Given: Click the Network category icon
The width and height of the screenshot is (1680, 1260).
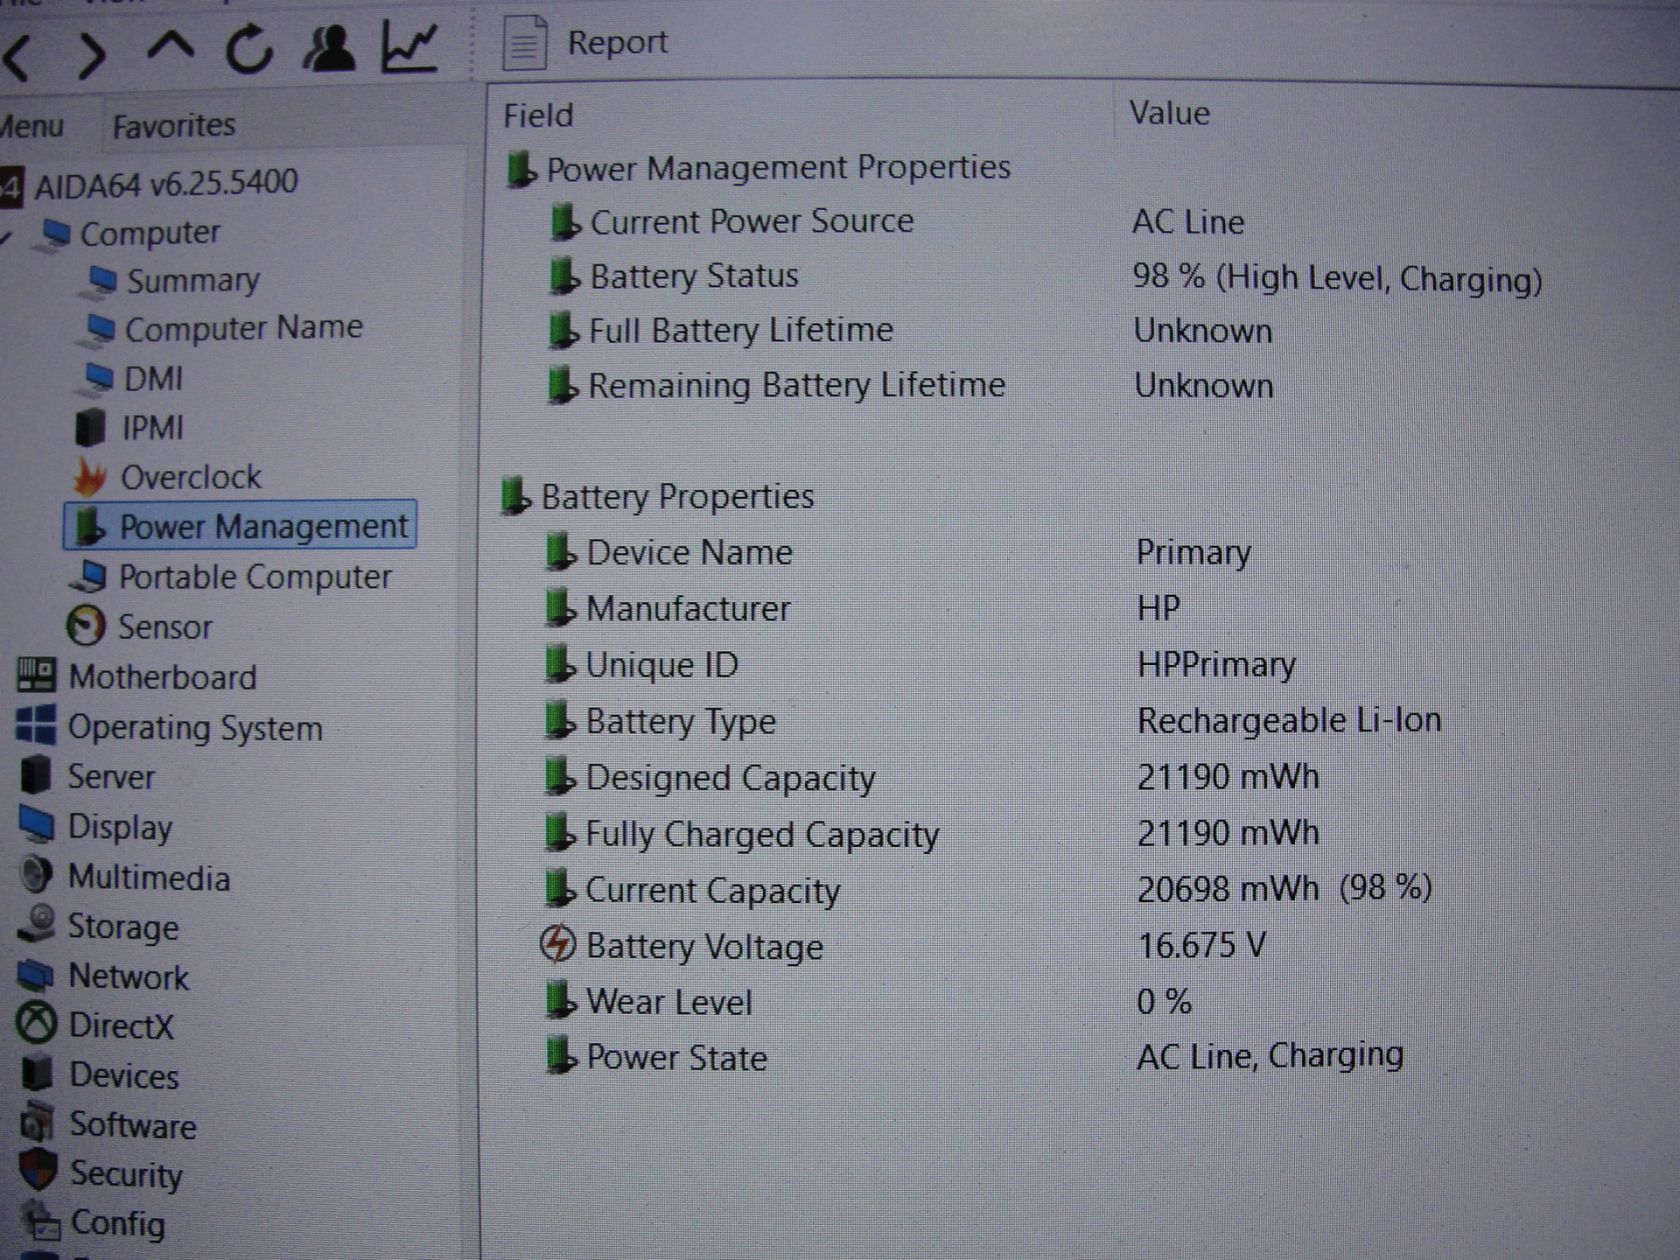Looking at the screenshot, I should pos(36,973).
